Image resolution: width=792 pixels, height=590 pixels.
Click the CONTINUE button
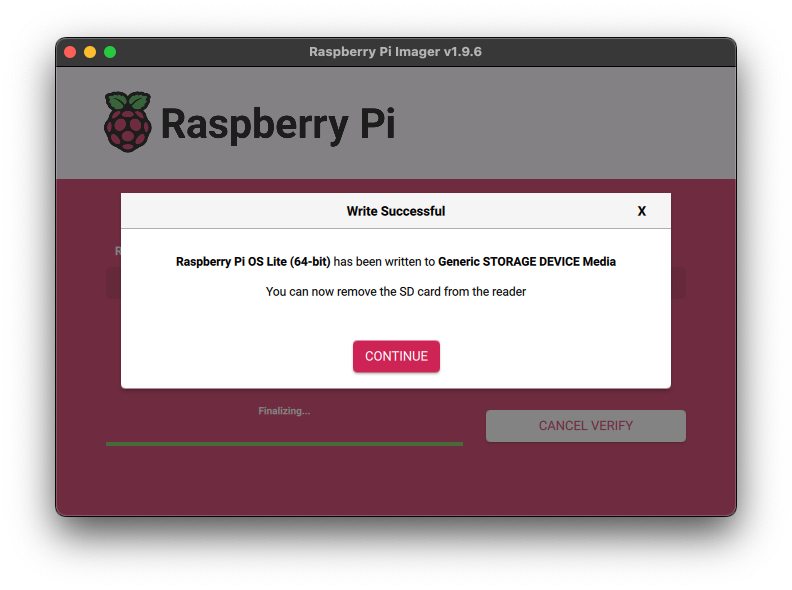pyautogui.click(x=396, y=356)
